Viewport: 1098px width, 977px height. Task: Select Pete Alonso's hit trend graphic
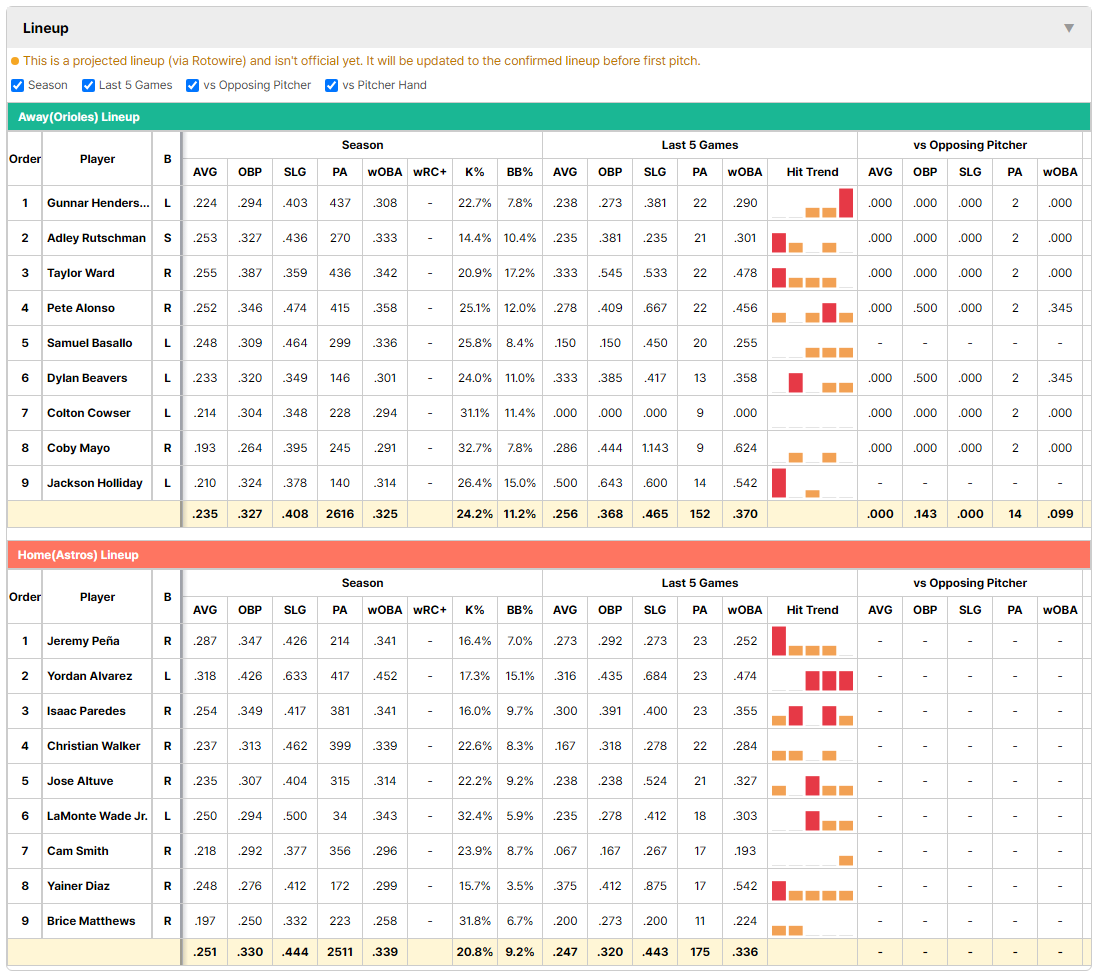pos(812,308)
